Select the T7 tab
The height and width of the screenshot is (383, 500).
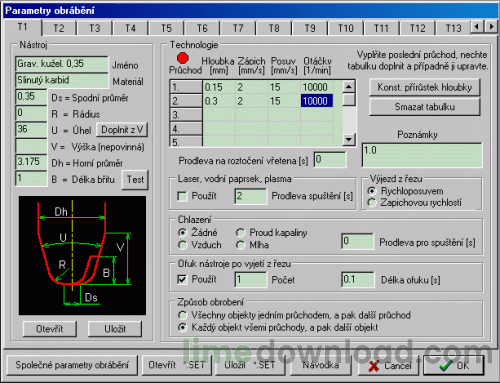(238, 28)
